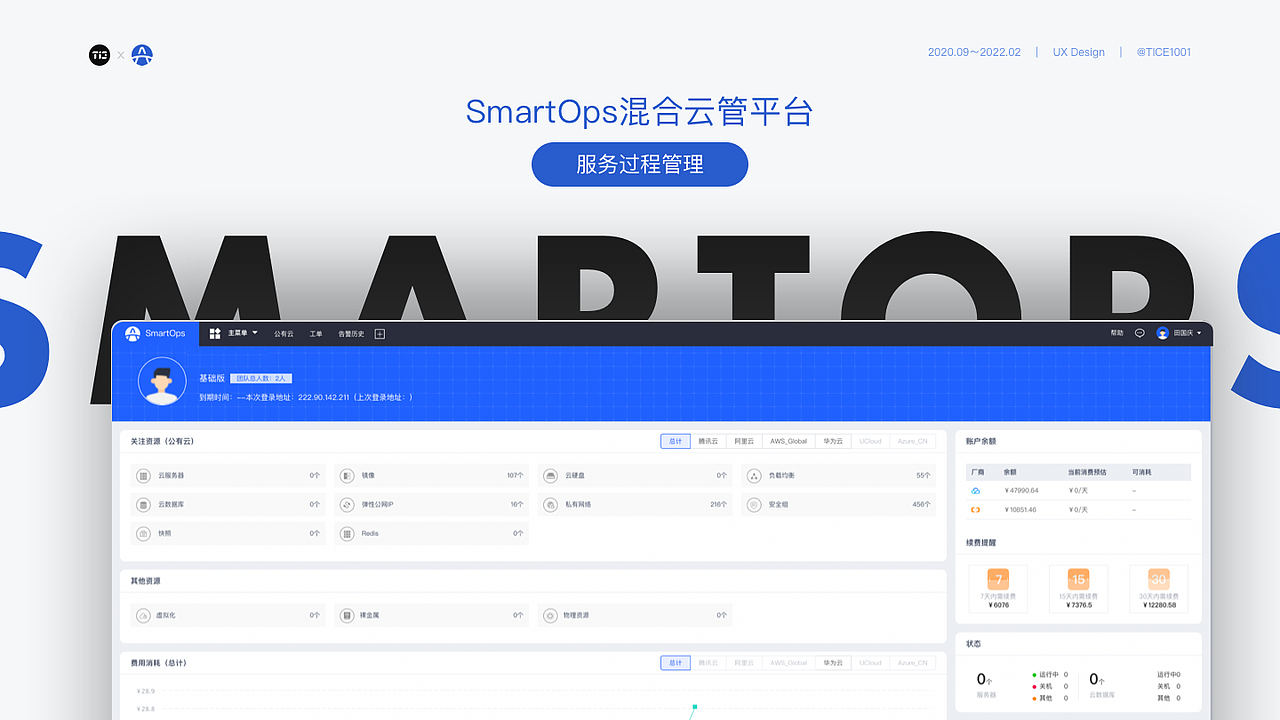Click the 55个 count for 负载均衡
The image size is (1280, 720).
tap(923, 476)
